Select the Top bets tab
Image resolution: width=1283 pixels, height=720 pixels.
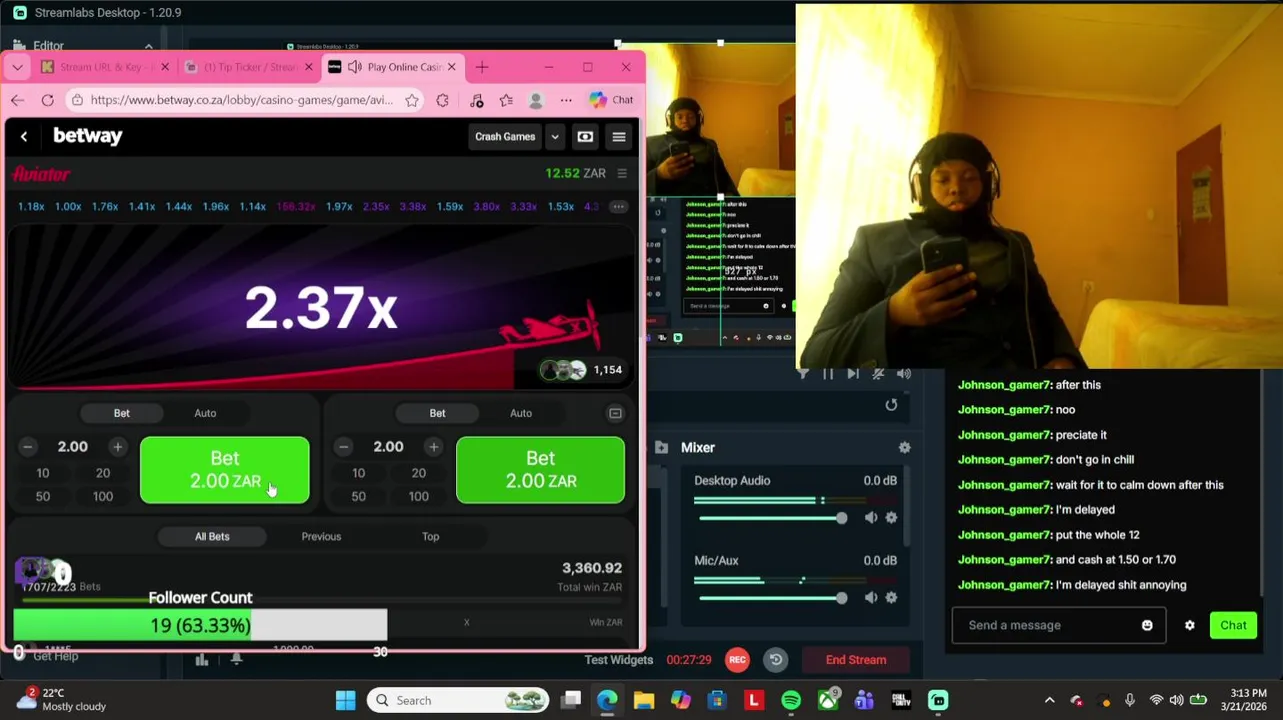pyautogui.click(x=430, y=537)
